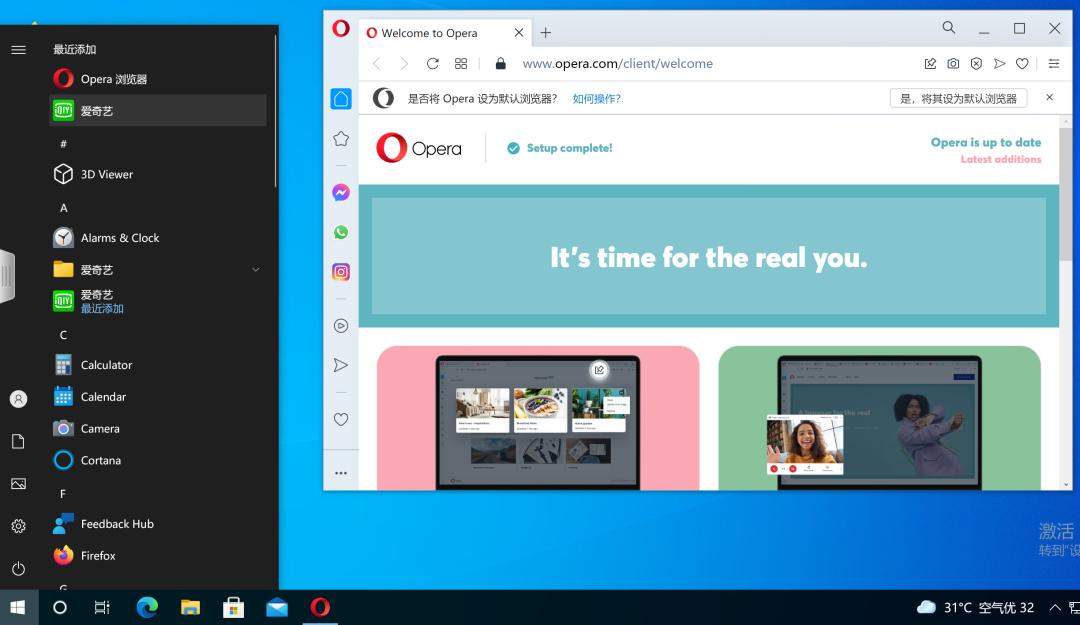Go back in Opera browser

coord(377,63)
